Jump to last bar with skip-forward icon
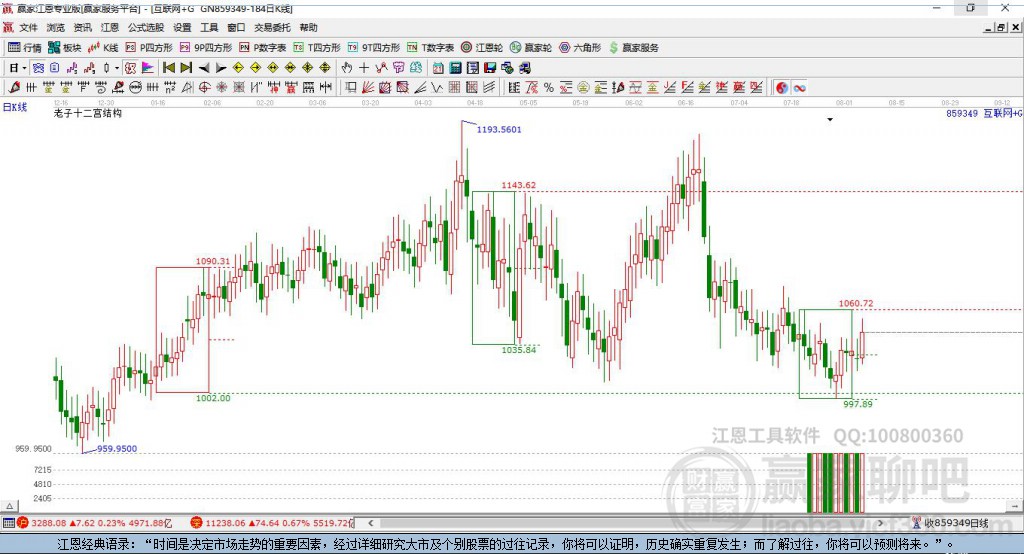1024x554 pixels. tap(186, 68)
